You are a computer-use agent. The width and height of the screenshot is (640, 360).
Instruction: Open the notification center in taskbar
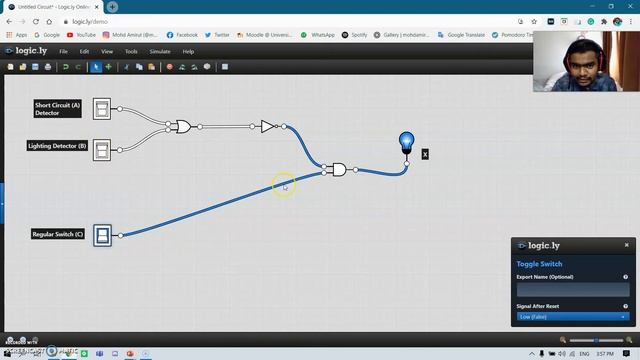(627, 353)
